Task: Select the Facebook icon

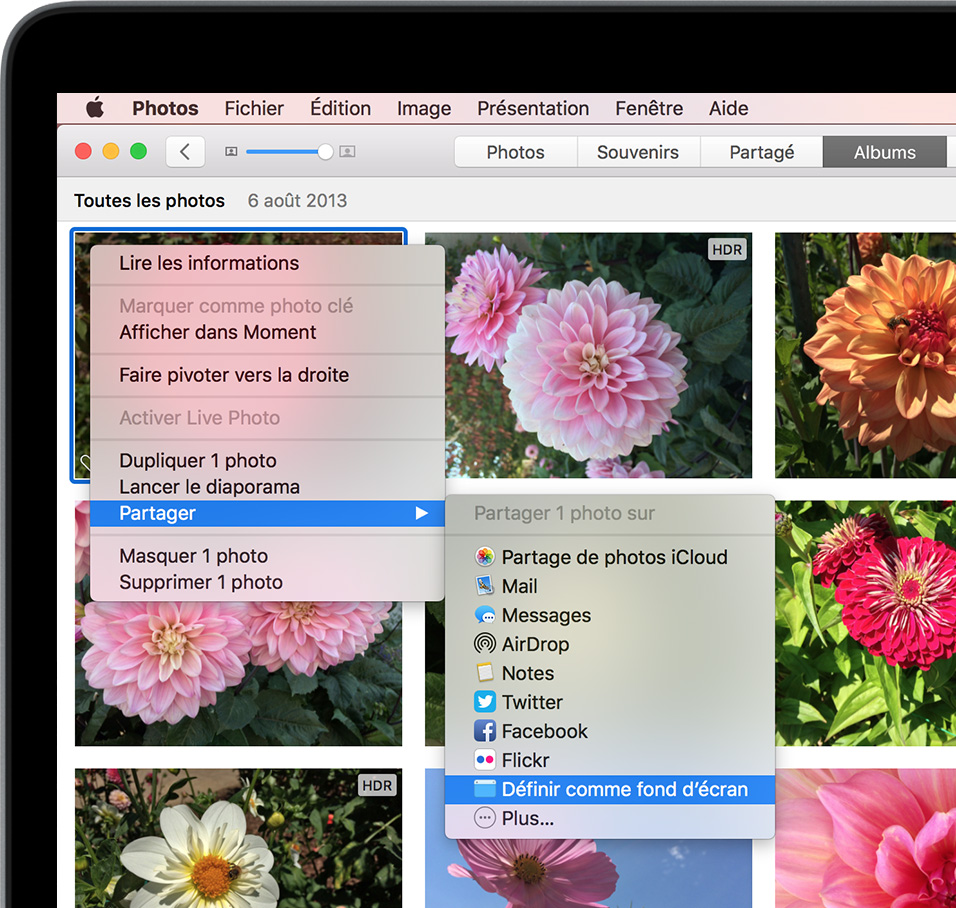Action: (x=485, y=731)
